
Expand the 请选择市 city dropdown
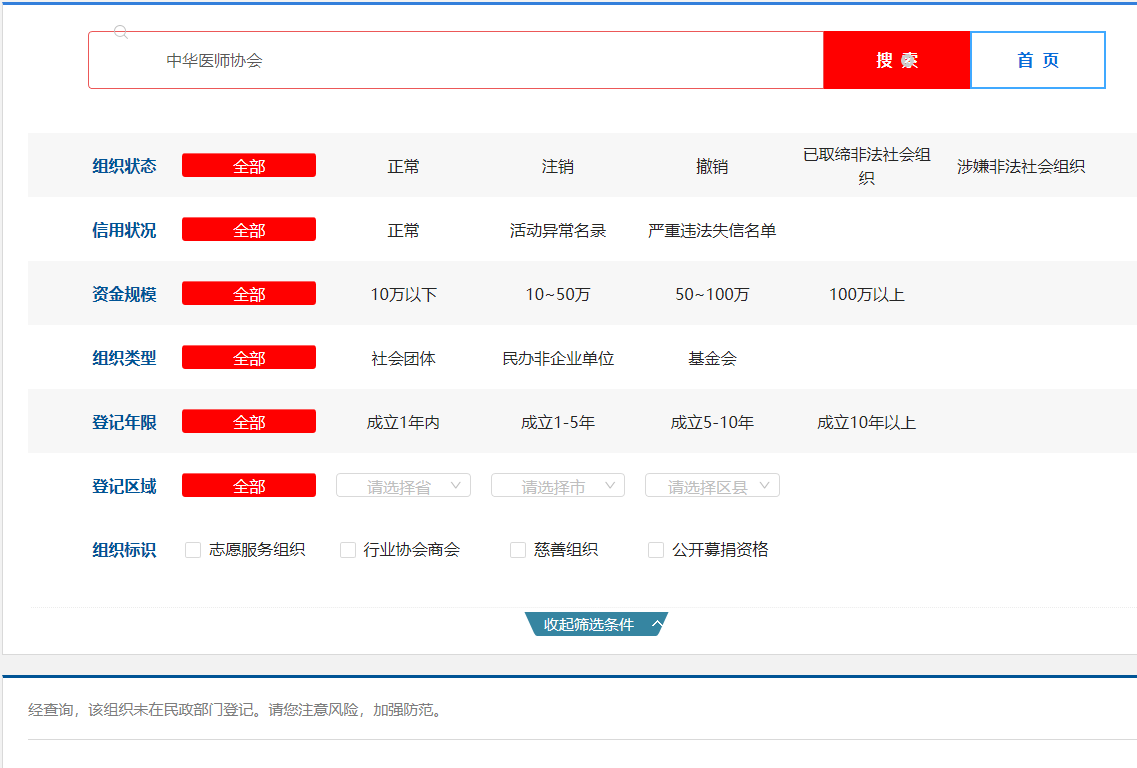[x=557, y=486]
